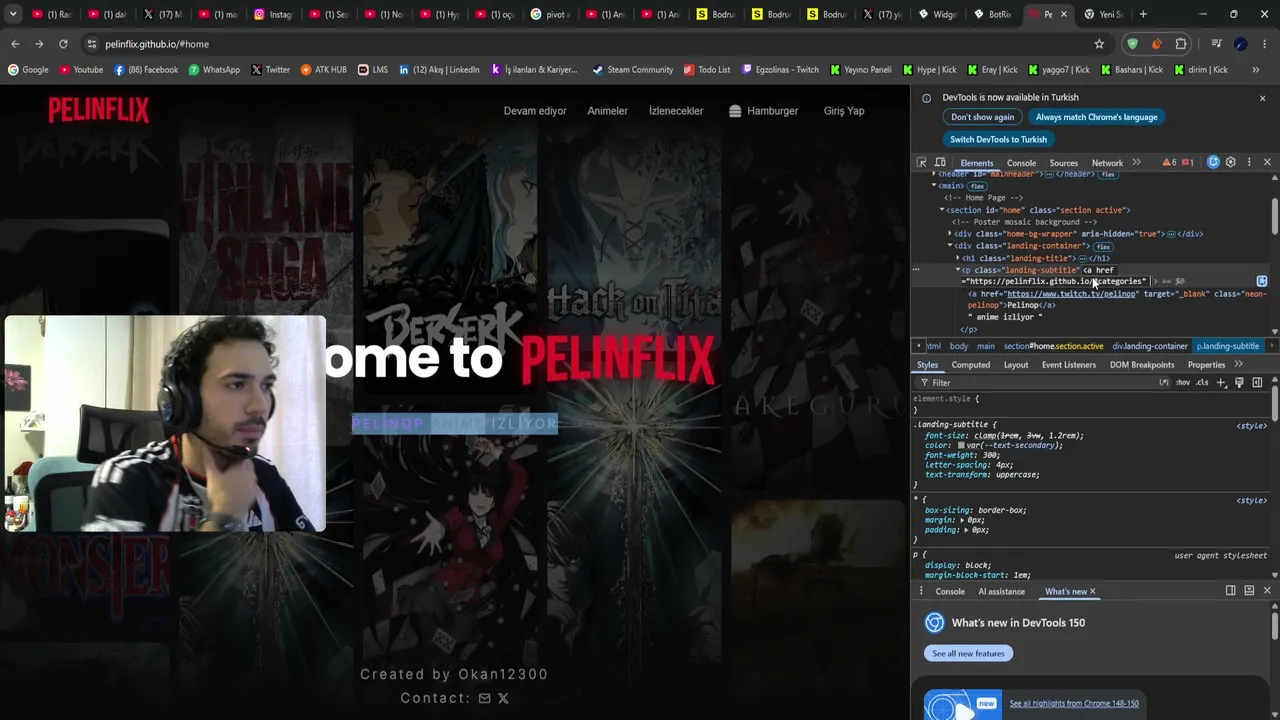
Task: Switch to the Console panel tab
Action: [1021, 163]
